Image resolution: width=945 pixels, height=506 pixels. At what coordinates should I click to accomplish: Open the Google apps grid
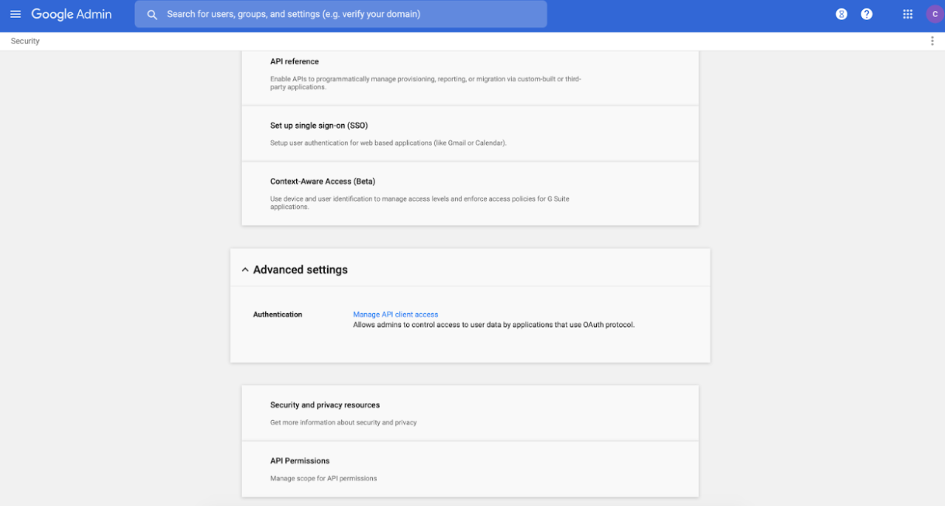pyautogui.click(x=908, y=14)
